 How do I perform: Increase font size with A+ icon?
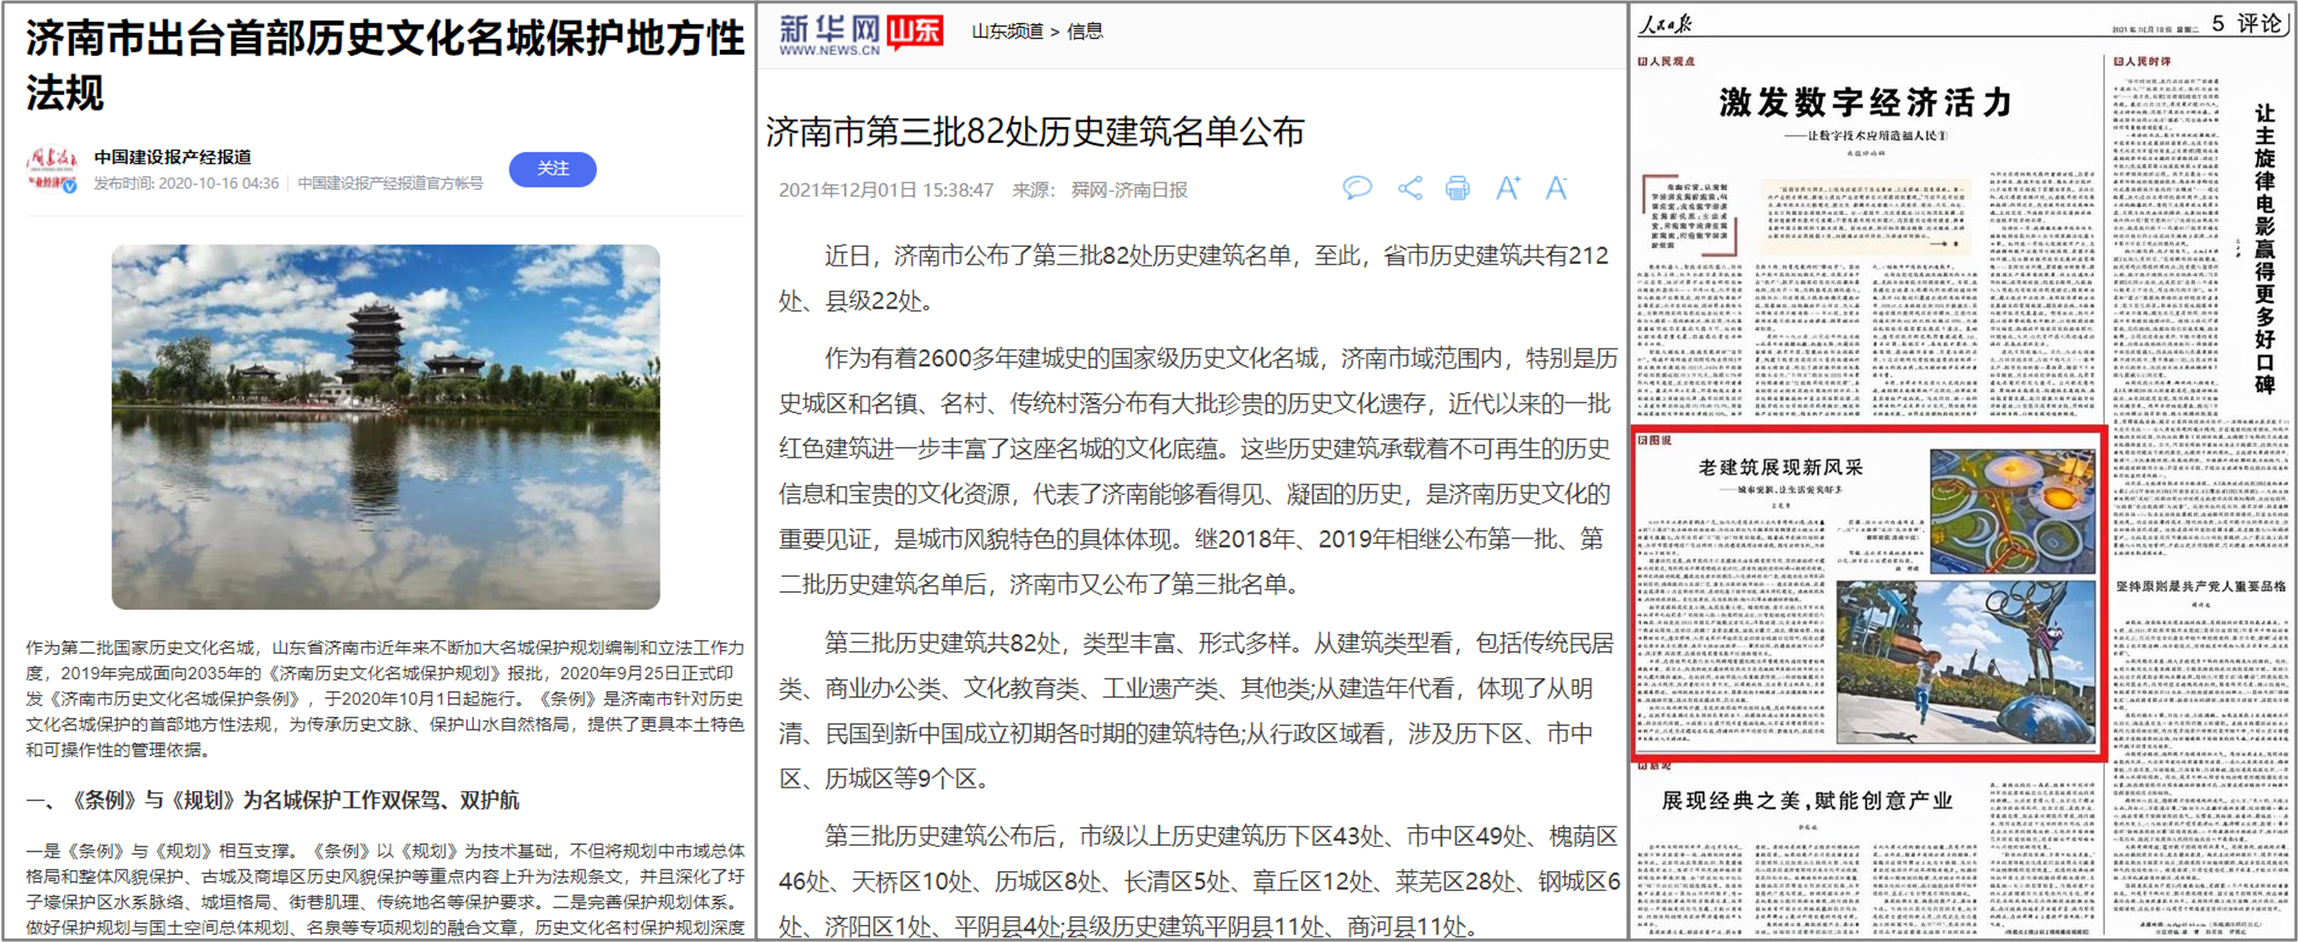click(1508, 188)
